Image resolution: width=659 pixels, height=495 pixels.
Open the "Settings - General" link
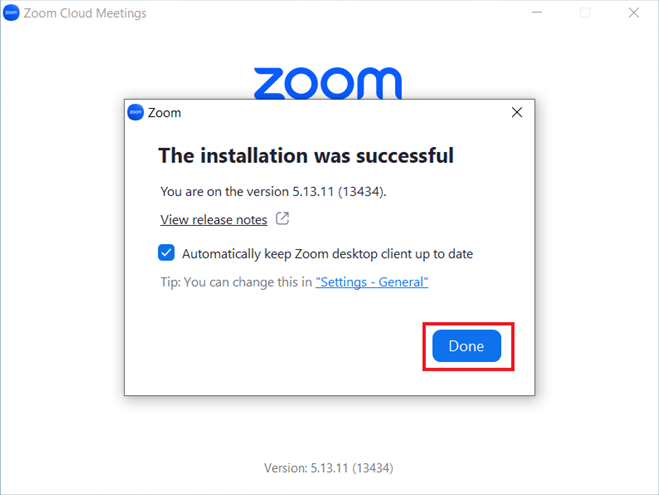point(372,282)
